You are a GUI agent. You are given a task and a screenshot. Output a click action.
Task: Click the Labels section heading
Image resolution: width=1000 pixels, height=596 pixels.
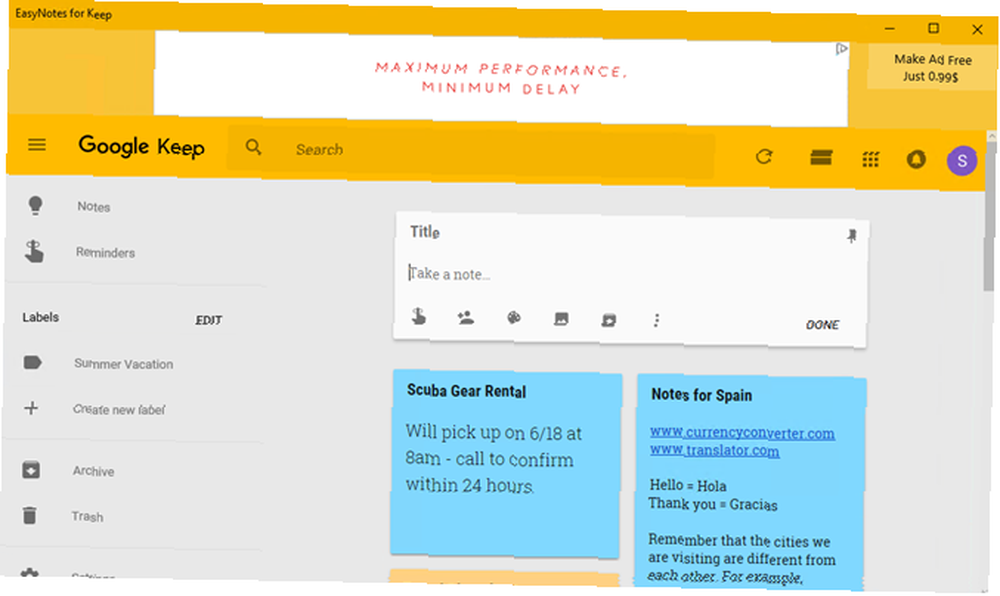(x=41, y=317)
